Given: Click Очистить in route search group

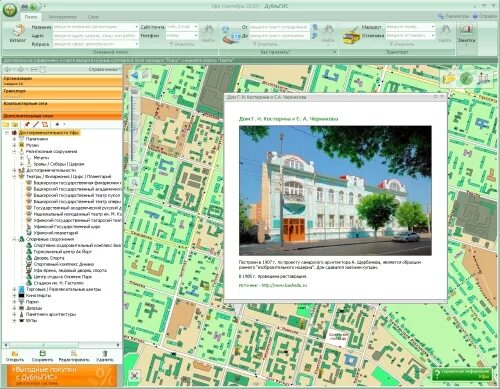Looking at the screenshot, I should tap(265, 44).
